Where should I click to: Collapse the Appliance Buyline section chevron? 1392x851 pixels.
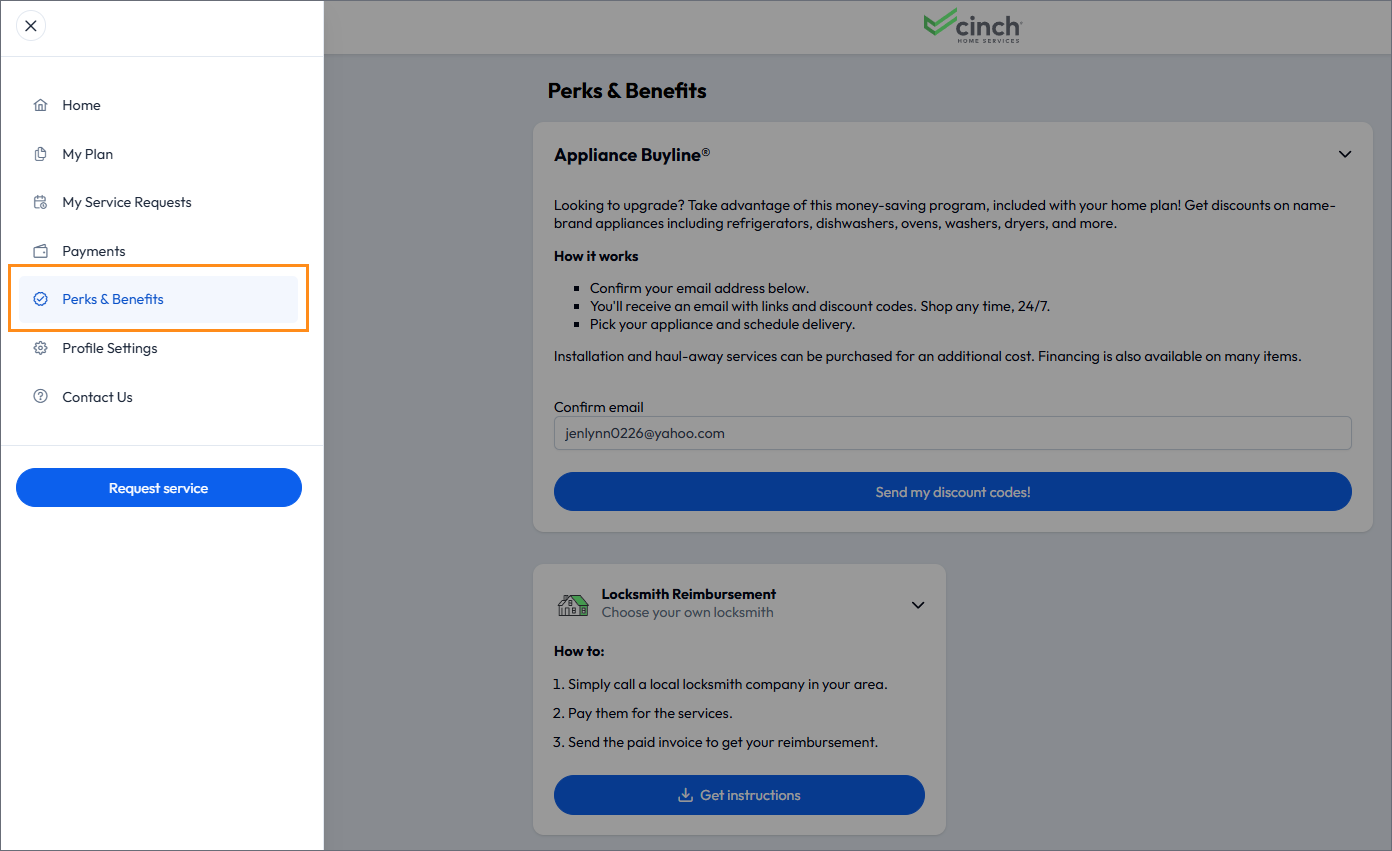point(1345,154)
